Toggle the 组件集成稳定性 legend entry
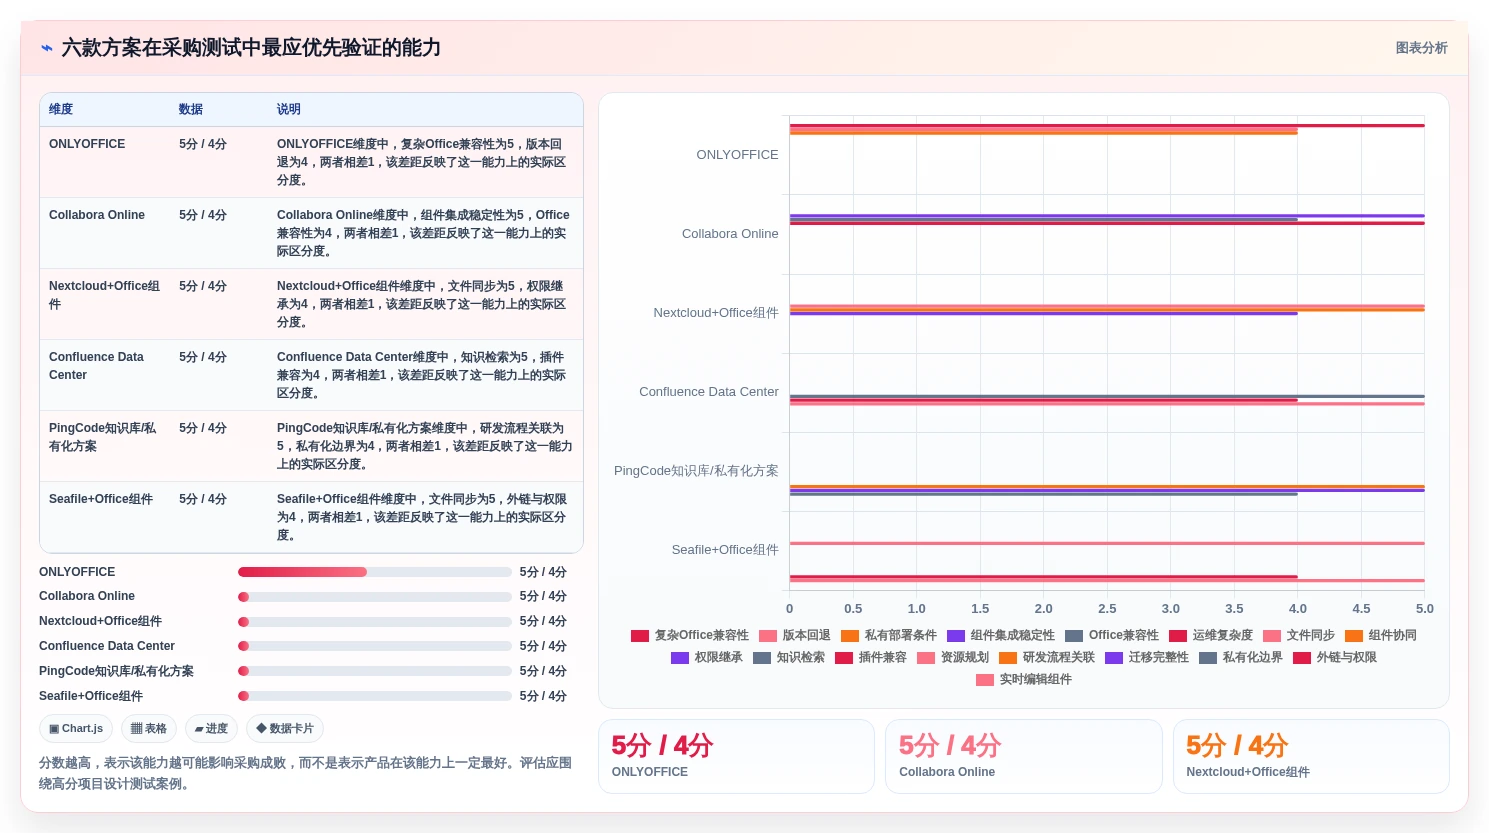1489x833 pixels. 1000,635
